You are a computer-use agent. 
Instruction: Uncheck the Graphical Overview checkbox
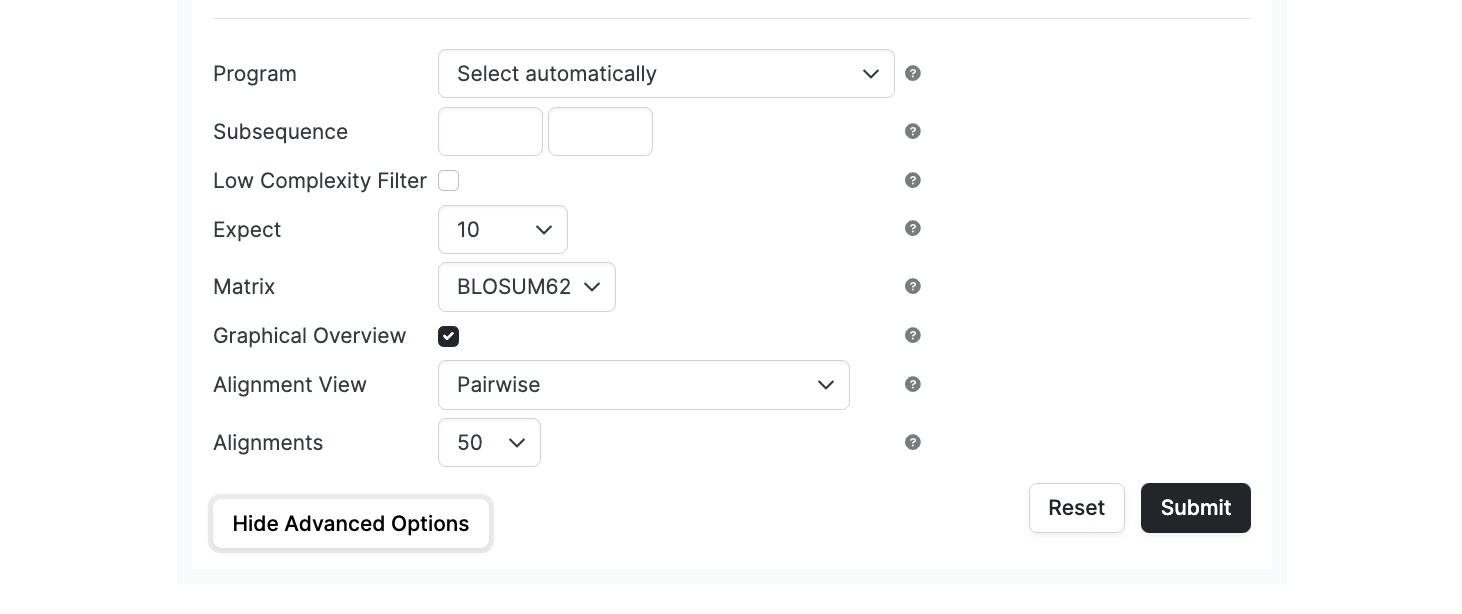pos(448,336)
